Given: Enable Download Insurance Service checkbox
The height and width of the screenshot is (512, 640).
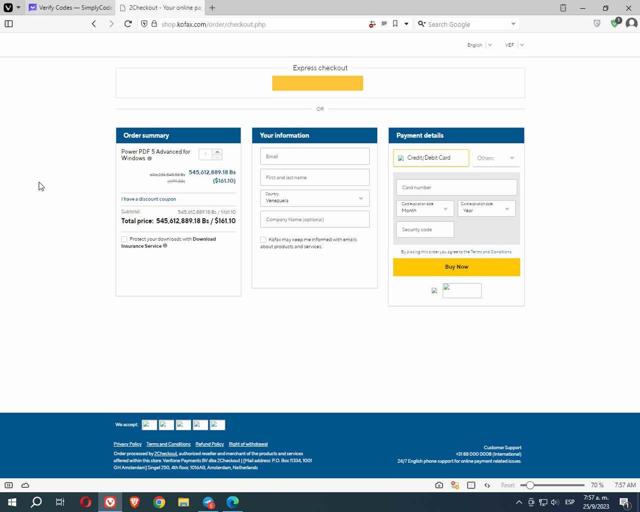Looking at the screenshot, I should coord(124,239).
